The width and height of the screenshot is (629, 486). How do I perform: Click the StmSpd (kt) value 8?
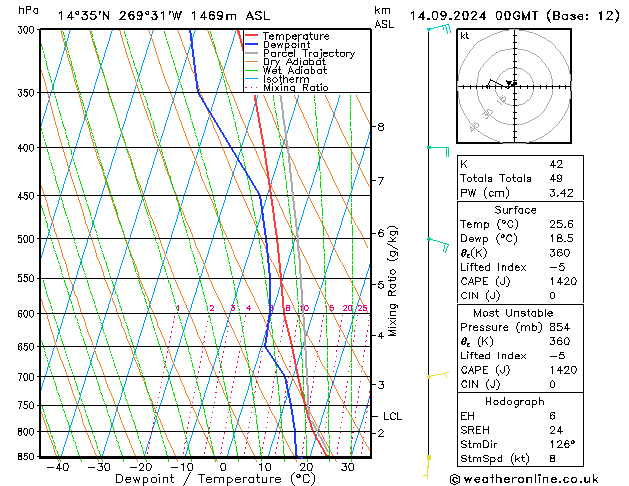553,459
